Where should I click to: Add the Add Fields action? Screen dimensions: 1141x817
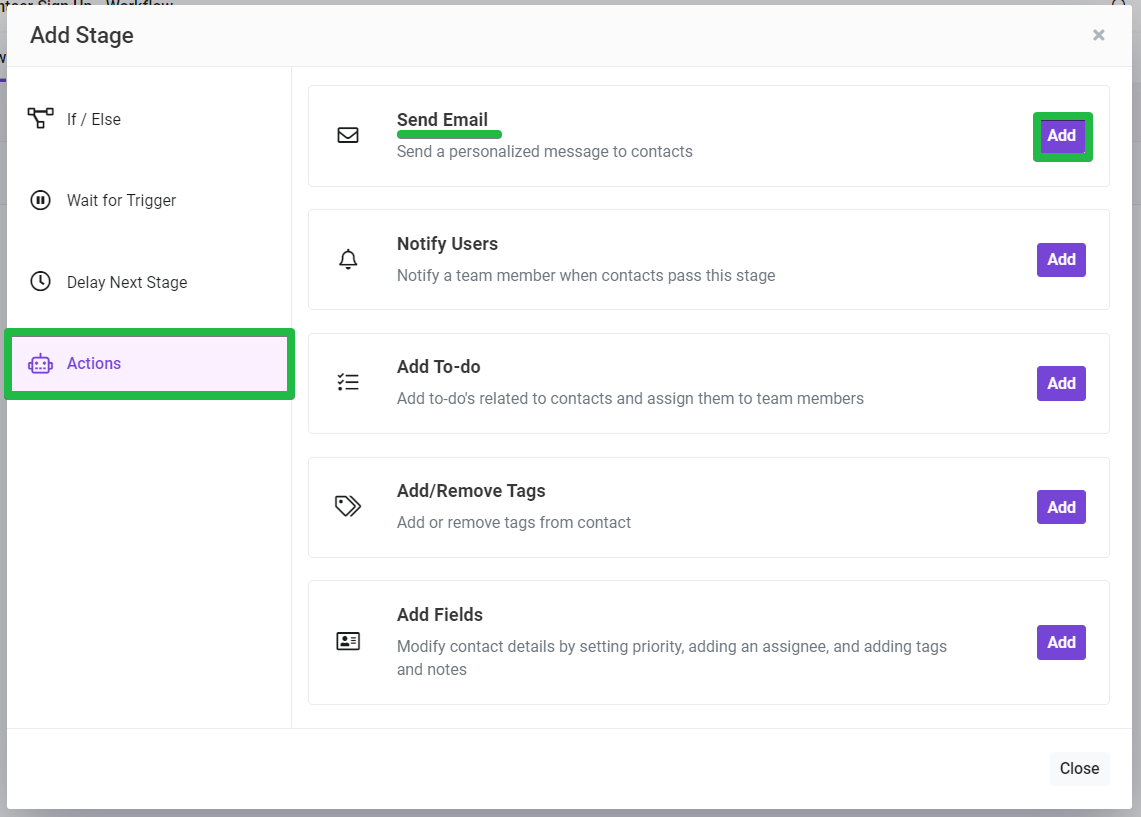tap(1062, 642)
